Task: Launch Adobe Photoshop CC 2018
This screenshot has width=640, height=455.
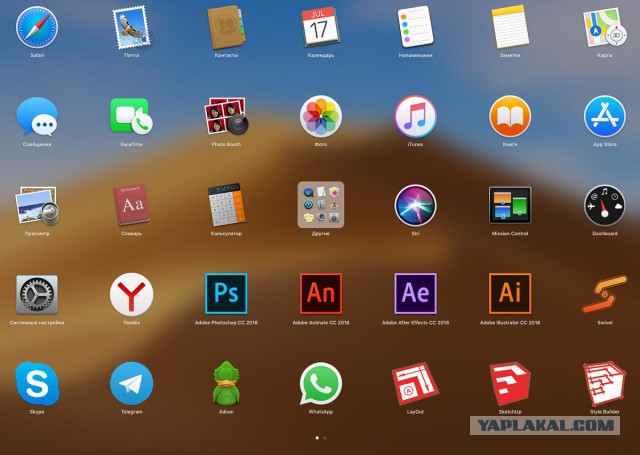Action: click(226, 294)
